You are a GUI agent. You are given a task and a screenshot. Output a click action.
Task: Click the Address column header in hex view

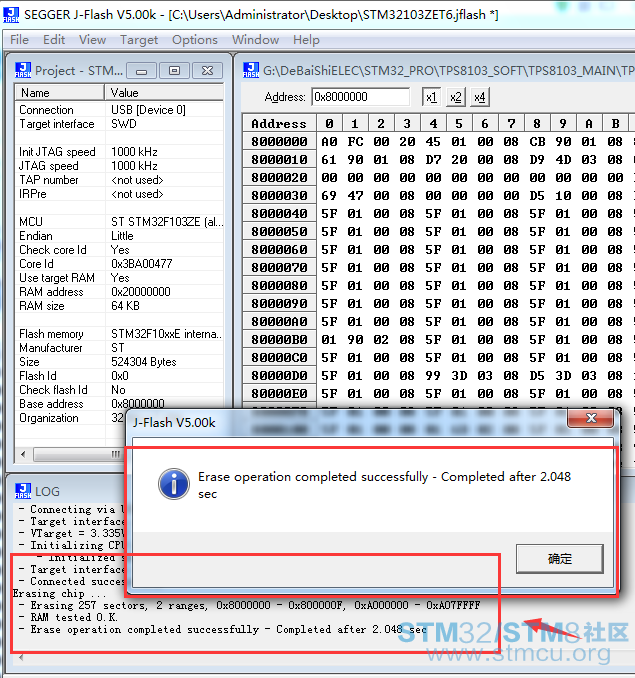279,123
